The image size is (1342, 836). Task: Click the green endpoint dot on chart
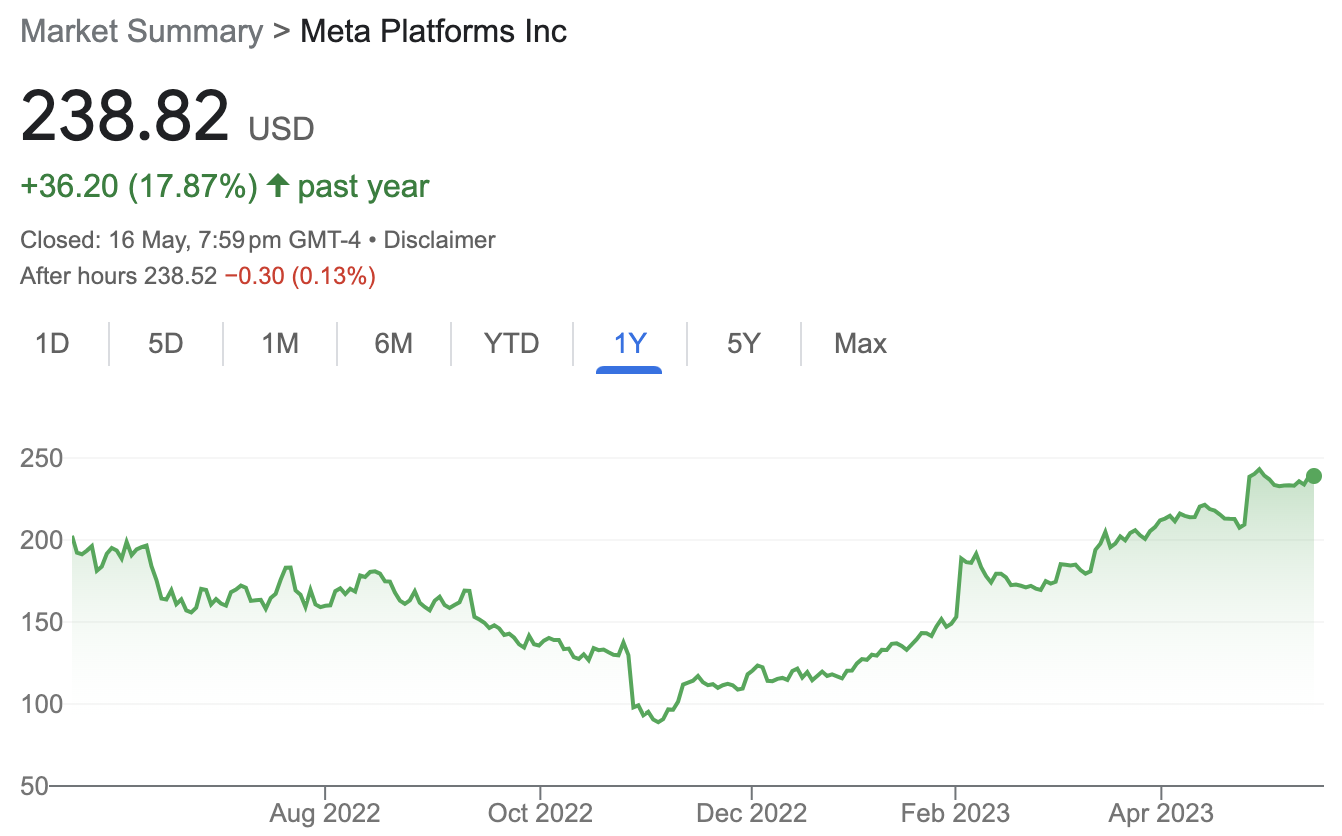point(1314,476)
